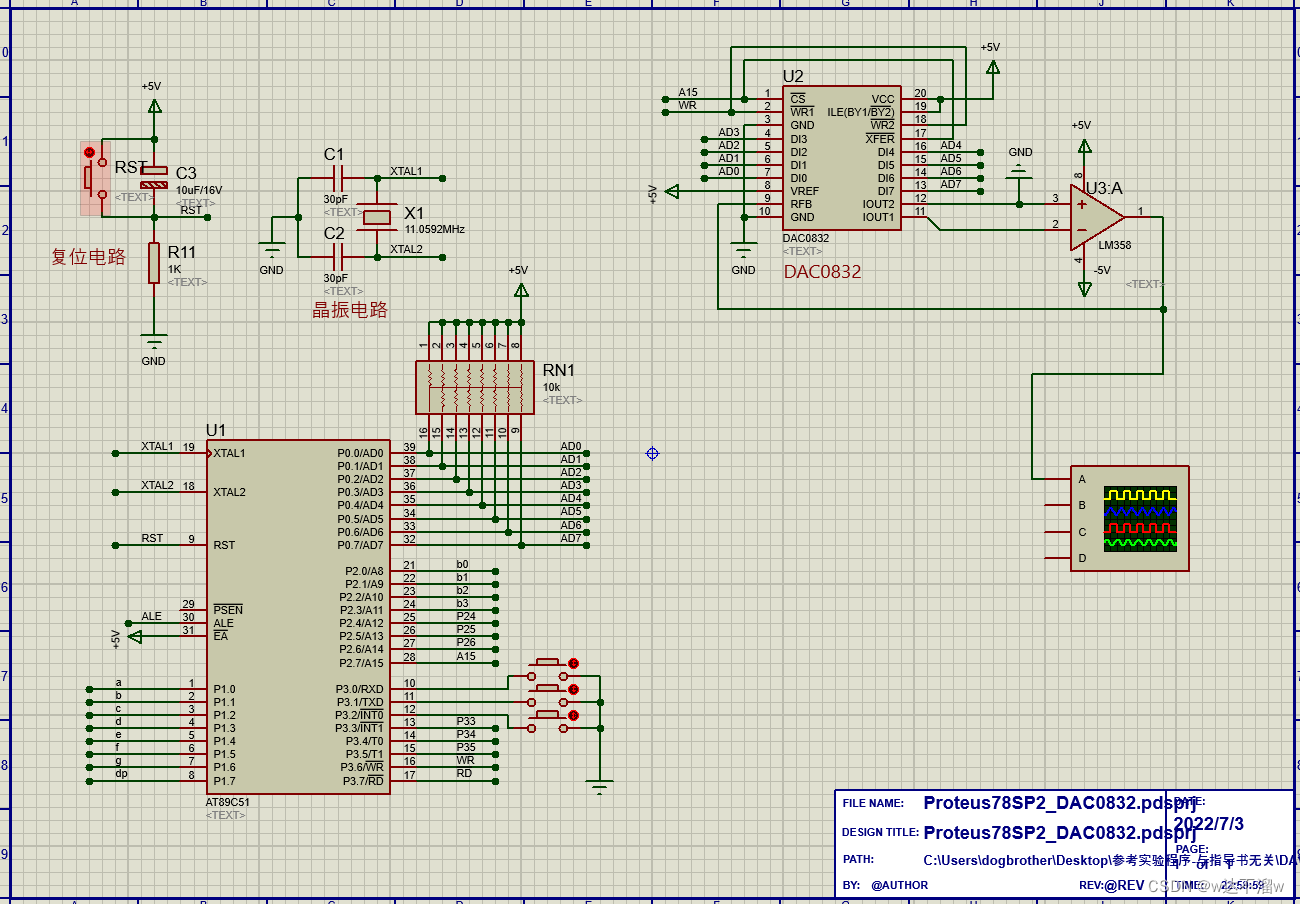
Task: Click the oscilloscope waveform display
Action: (x=1140, y=519)
